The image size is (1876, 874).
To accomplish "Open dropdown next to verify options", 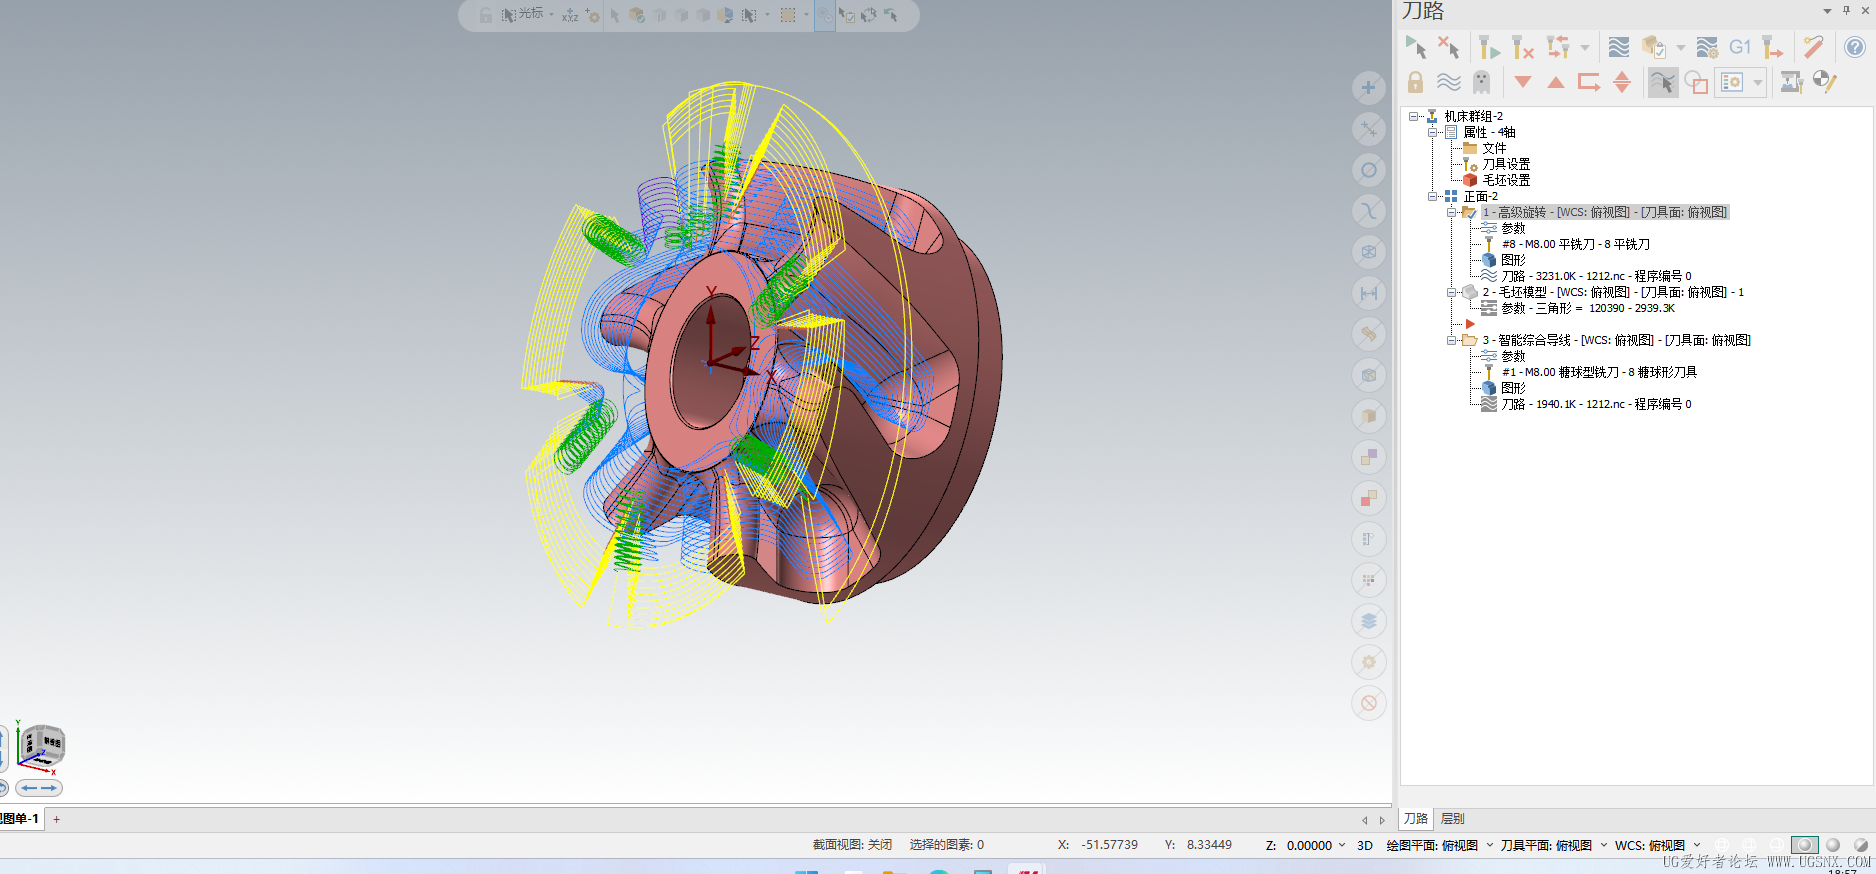I will coord(1680,47).
